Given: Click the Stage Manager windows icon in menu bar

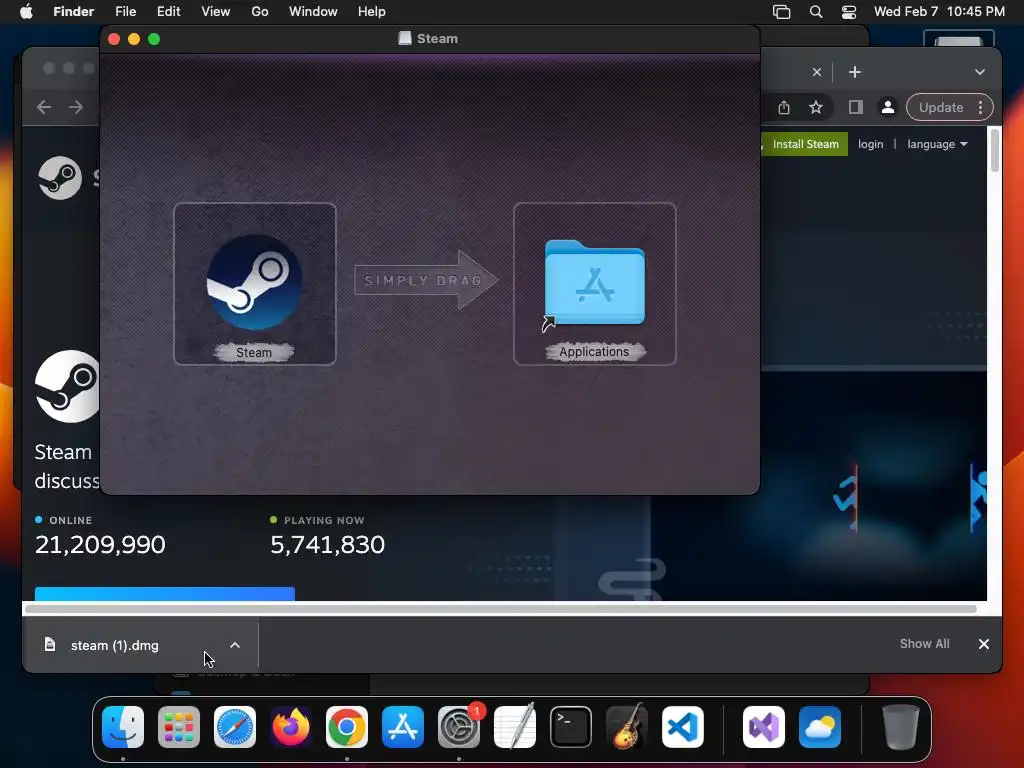Looking at the screenshot, I should click(781, 11).
